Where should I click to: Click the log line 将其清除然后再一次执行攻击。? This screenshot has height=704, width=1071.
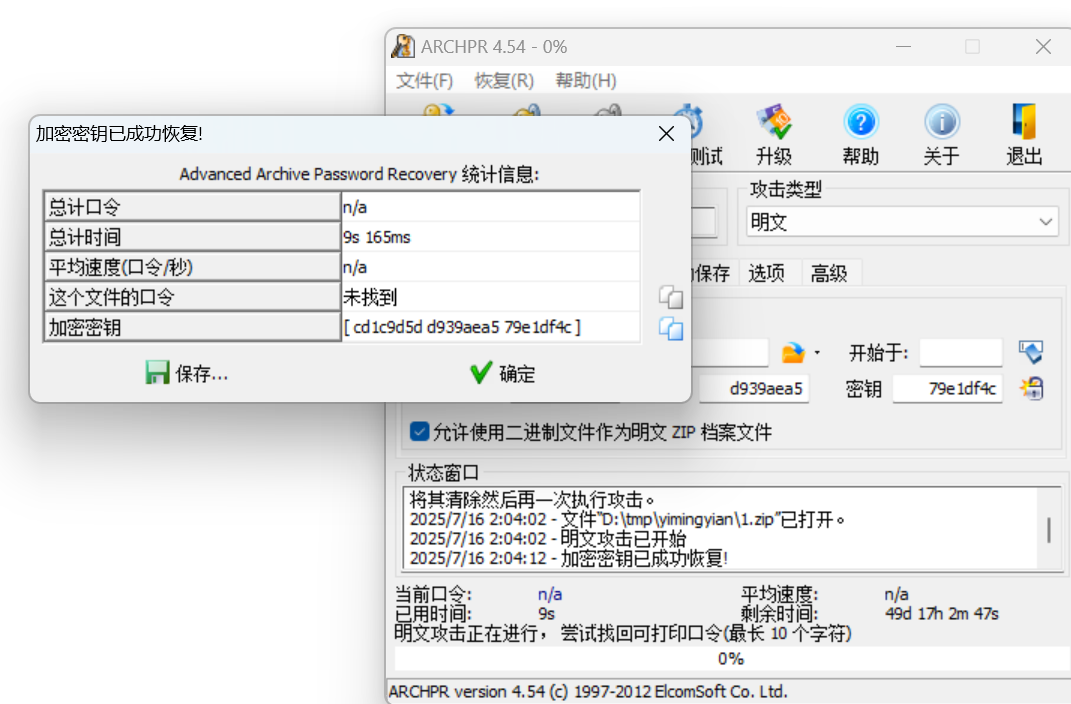(x=532, y=500)
